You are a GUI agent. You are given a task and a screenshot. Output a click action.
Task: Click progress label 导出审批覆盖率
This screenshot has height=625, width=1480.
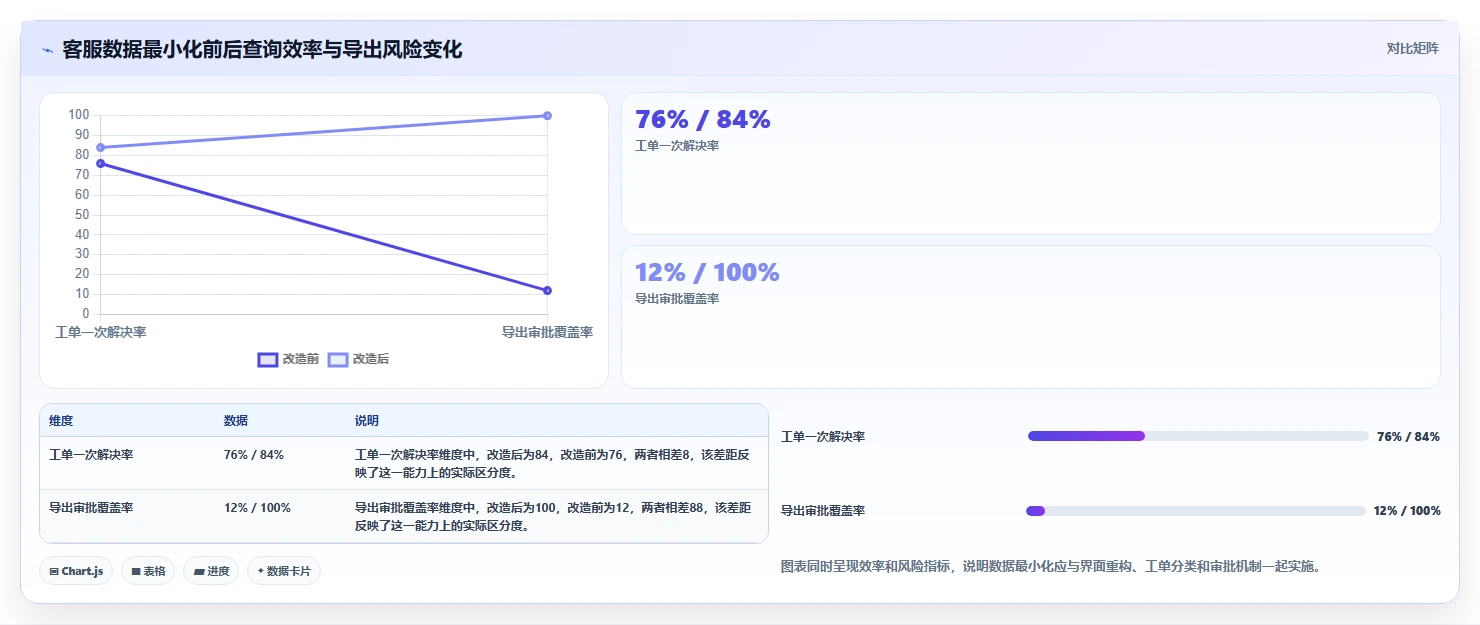[x=823, y=511]
